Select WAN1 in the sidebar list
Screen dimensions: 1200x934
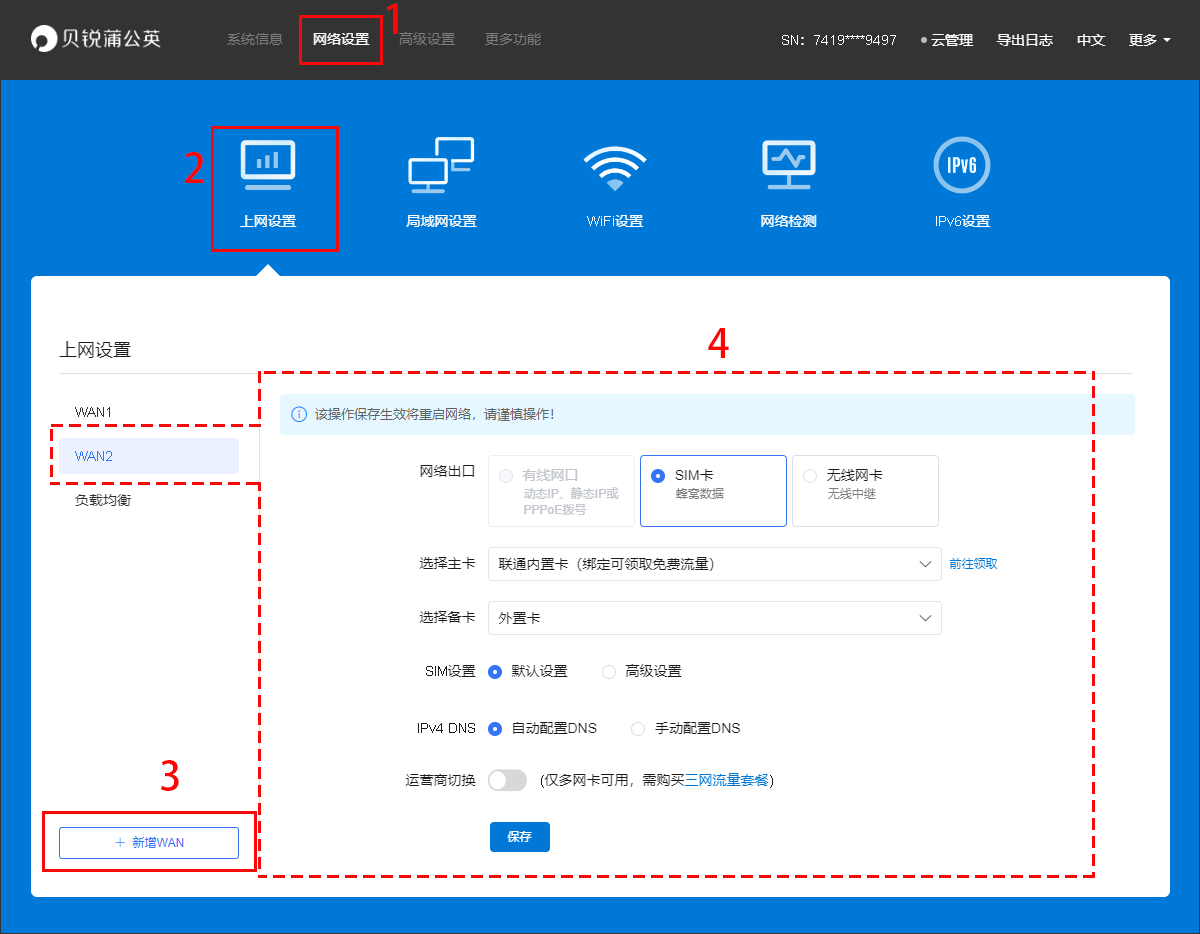[x=94, y=412]
